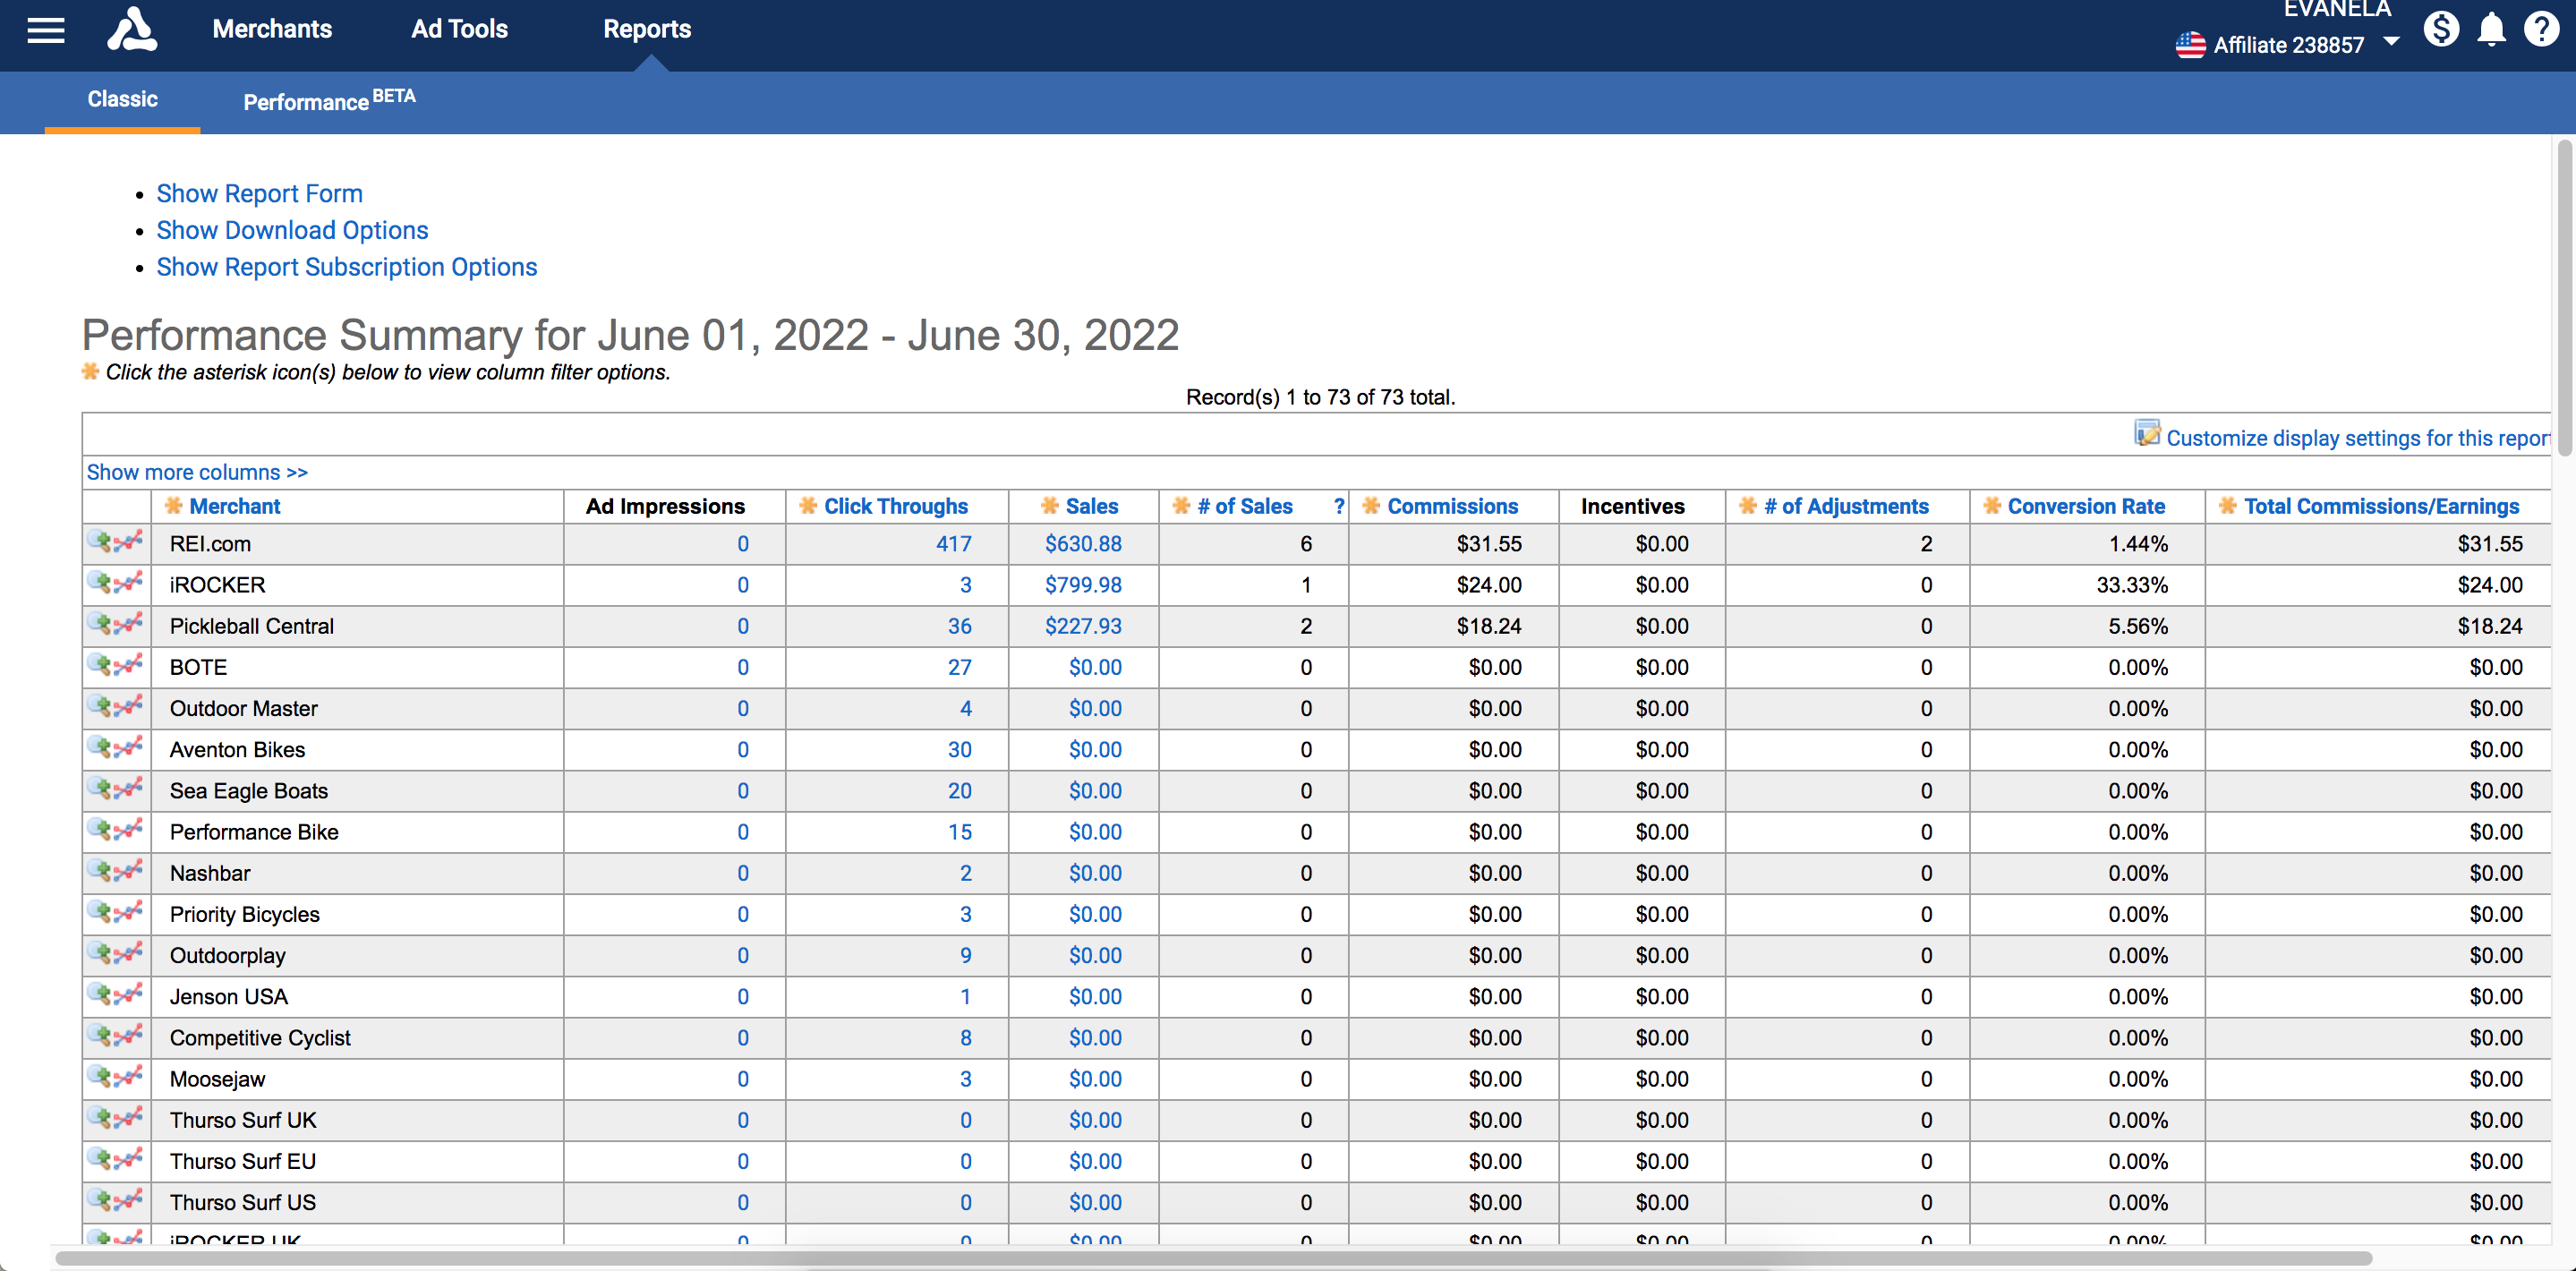Expand the Affiliate 238857 account dropdown arrow
The image size is (2576, 1271).
2391,42
